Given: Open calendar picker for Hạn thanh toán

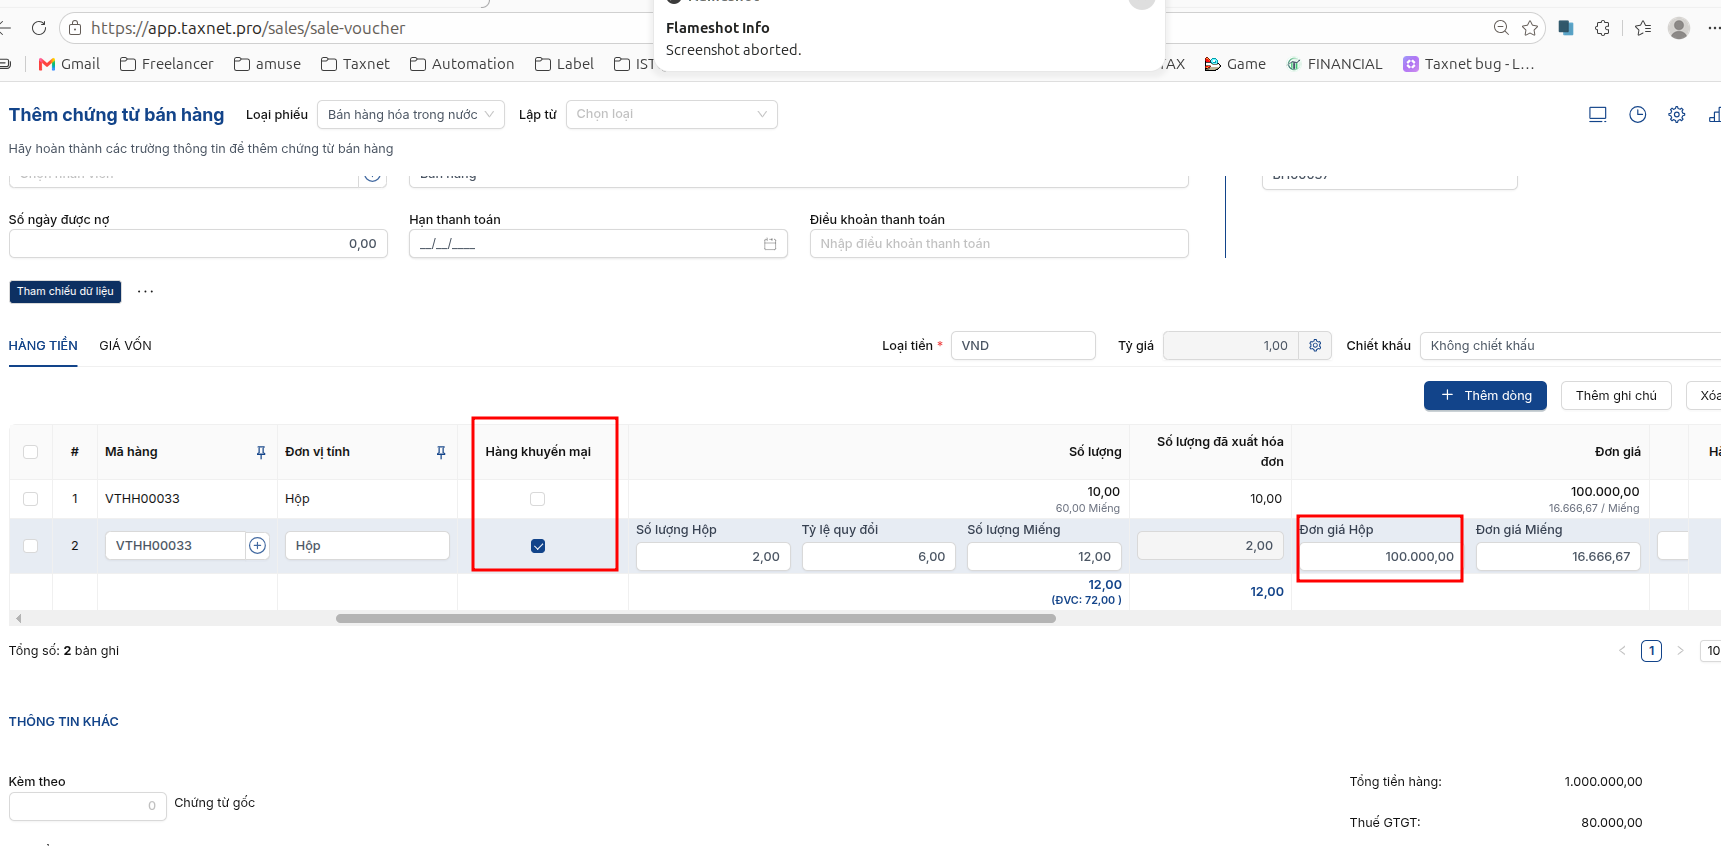Looking at the screenshot, I should [770, 244].
